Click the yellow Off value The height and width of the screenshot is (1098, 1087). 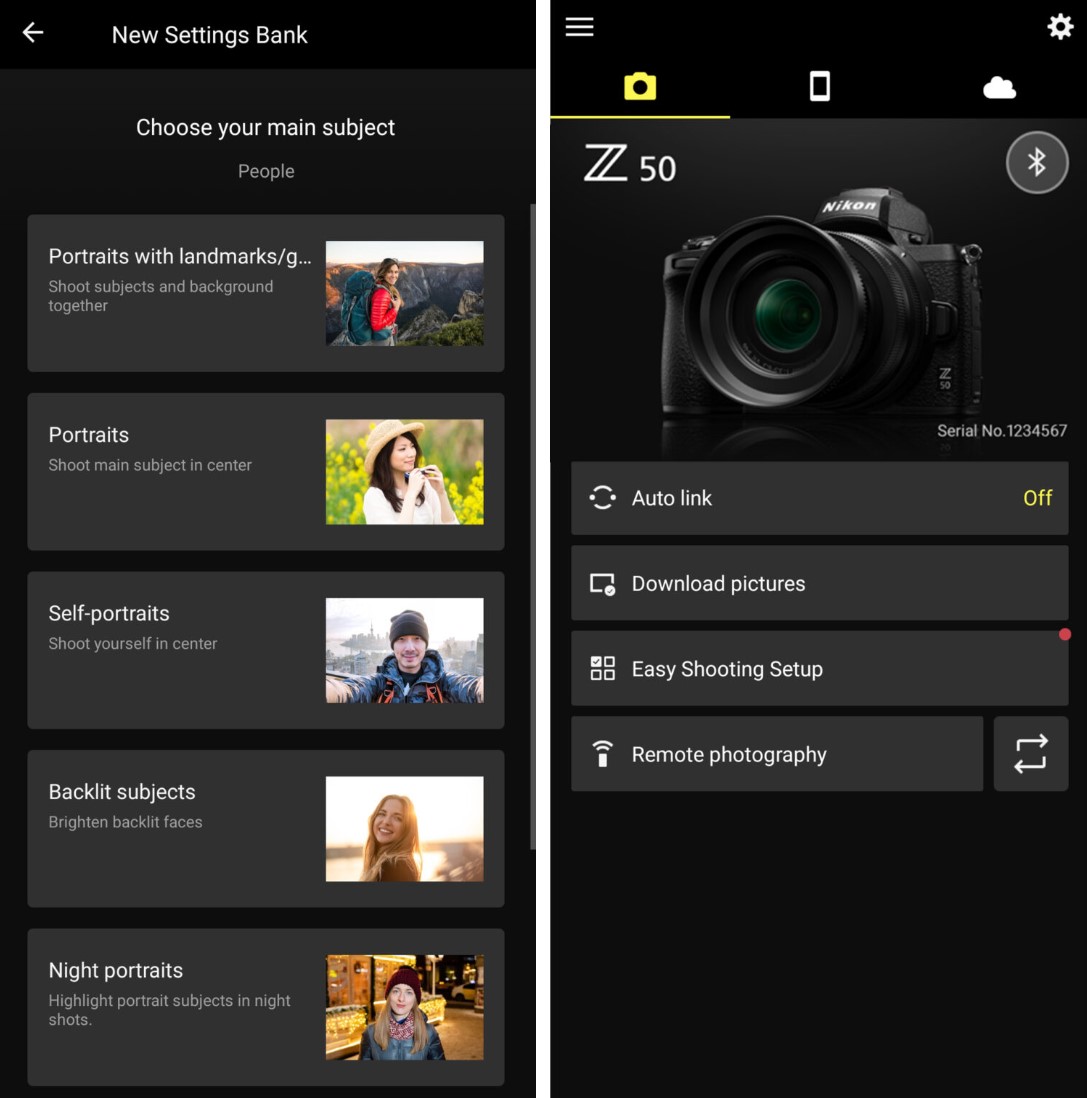(1037, 498)
